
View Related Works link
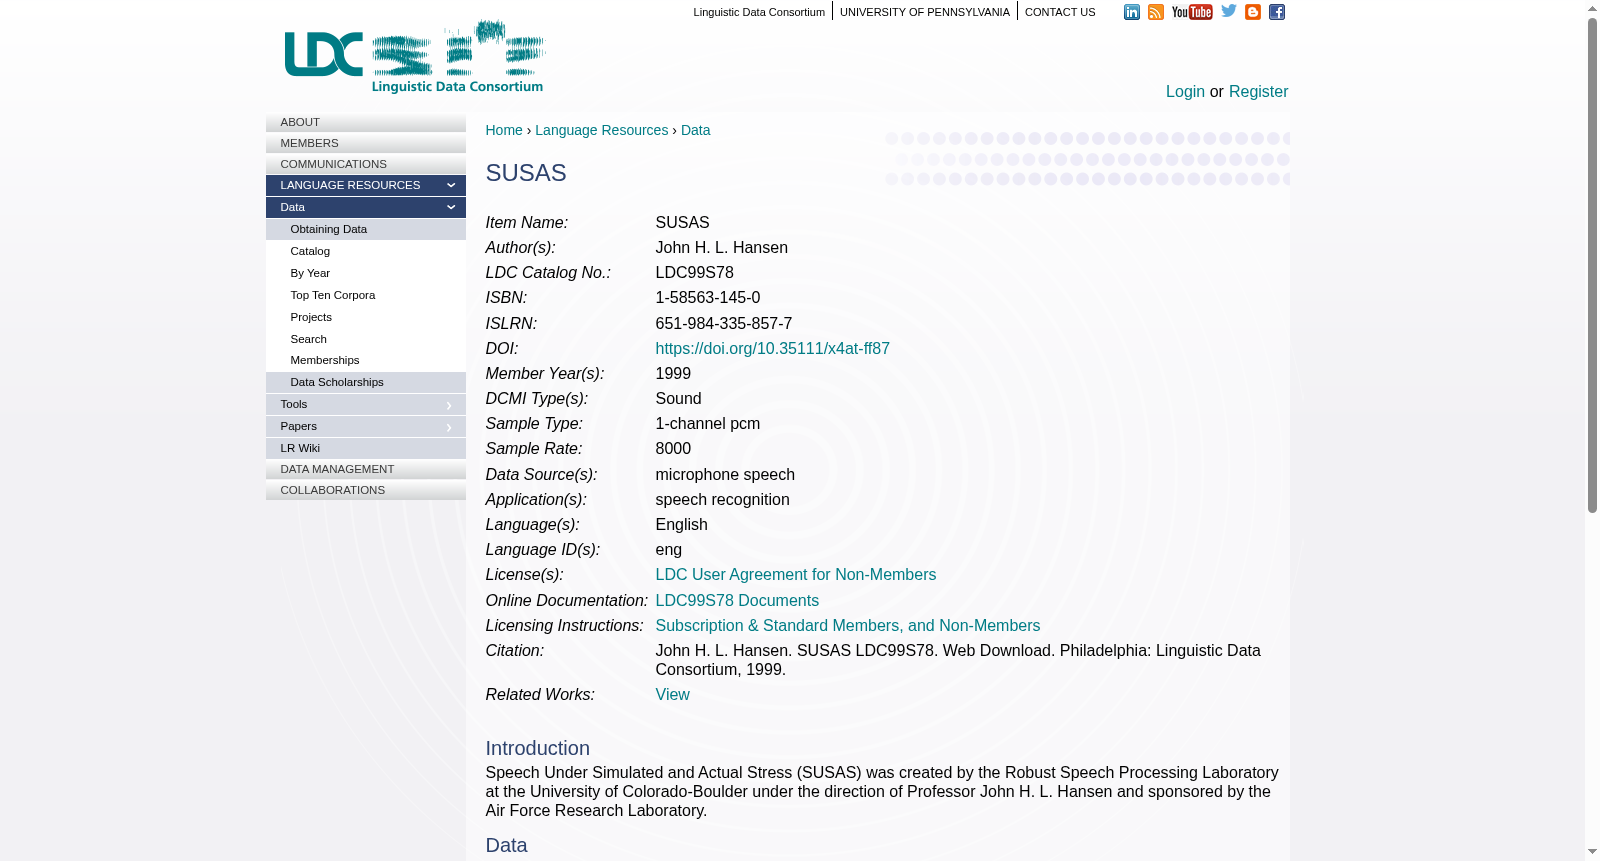(672, 695)
